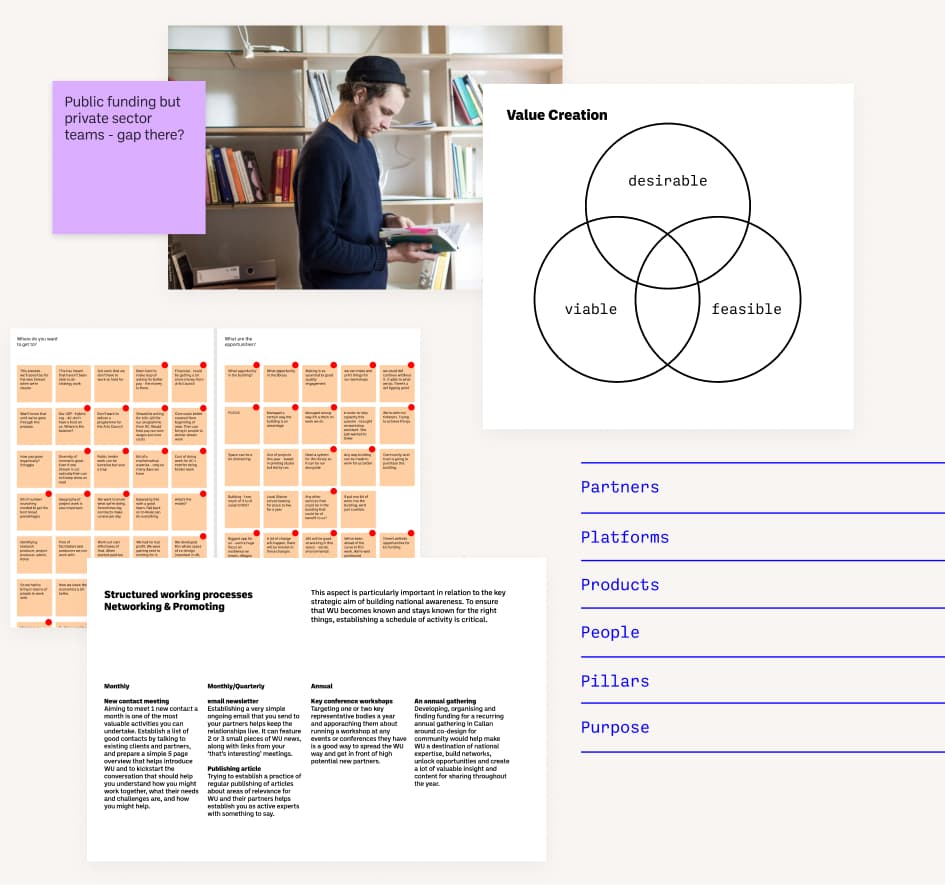Click 'New contact meeting' subheading
This screenshot has width=945, height=886.
click(136, 701)
